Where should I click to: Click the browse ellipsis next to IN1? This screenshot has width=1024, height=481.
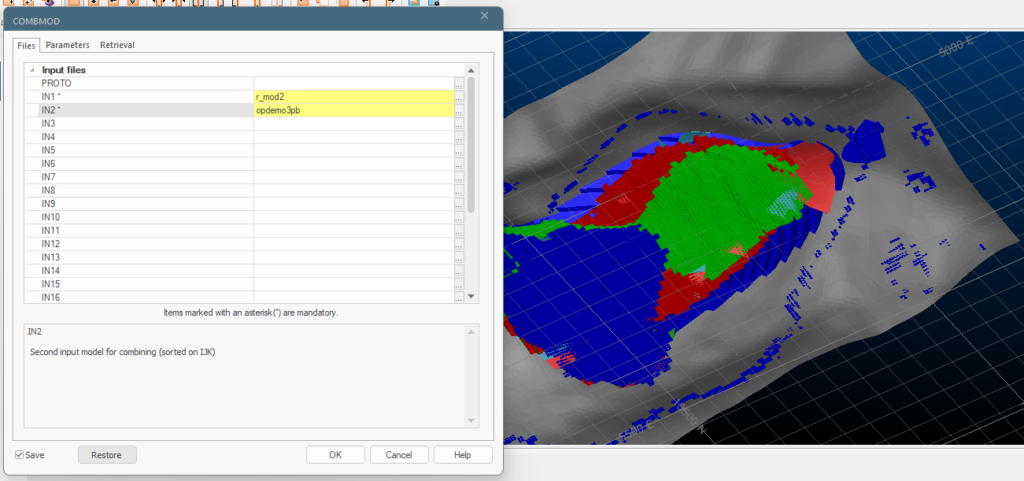459,97
